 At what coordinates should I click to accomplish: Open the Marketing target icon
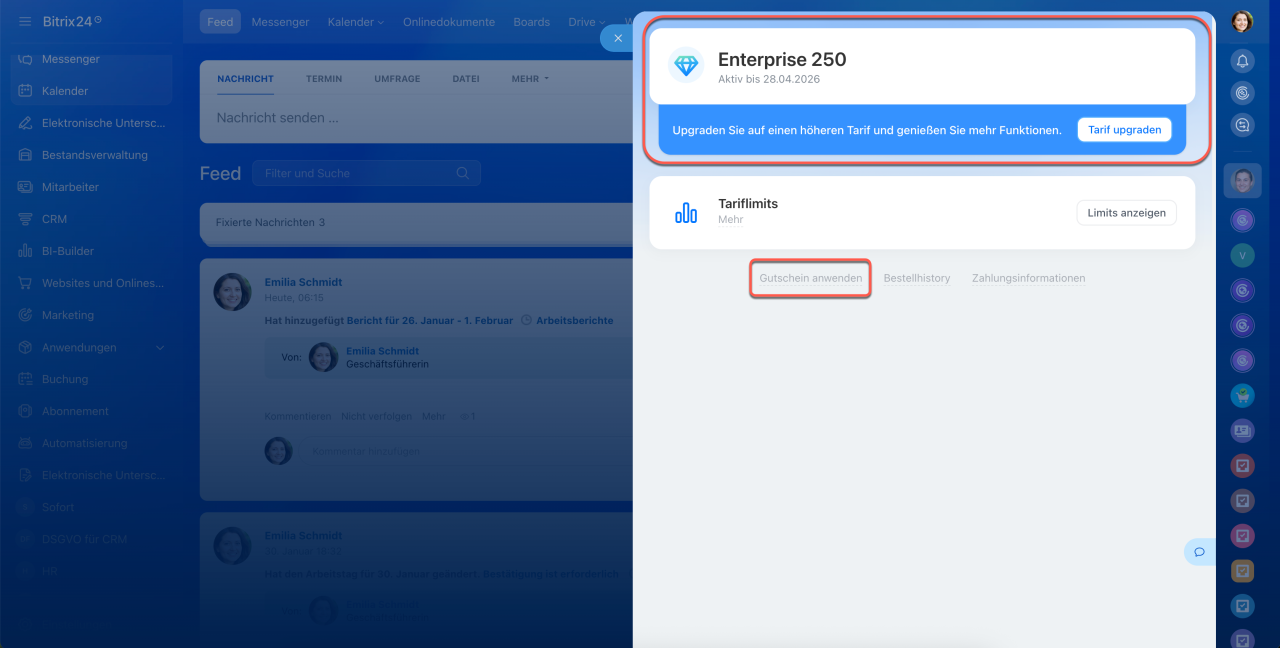tap(25, 315)
